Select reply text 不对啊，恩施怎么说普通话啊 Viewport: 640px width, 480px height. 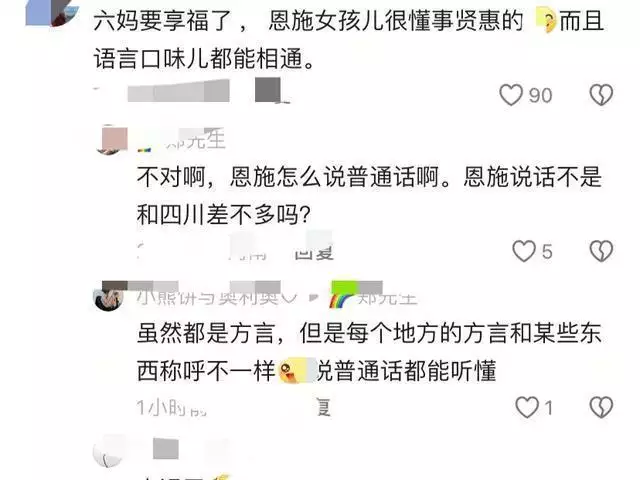click(293, 177)
